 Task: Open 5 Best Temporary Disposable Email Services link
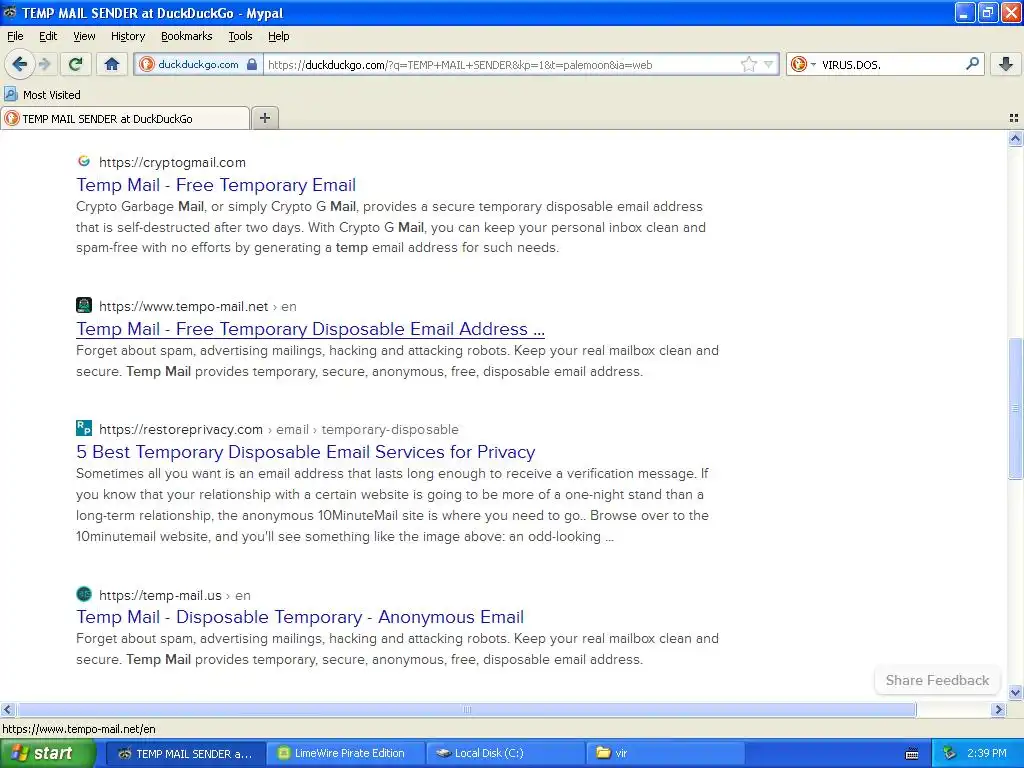point(306,452)
